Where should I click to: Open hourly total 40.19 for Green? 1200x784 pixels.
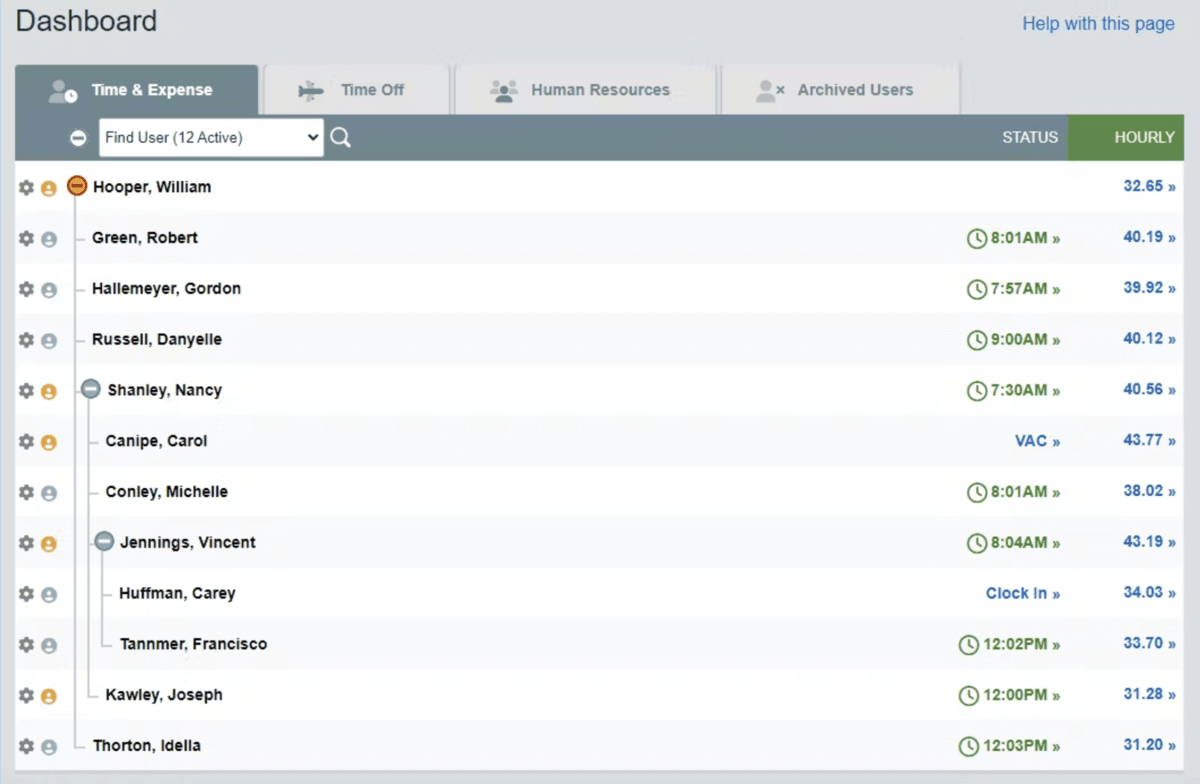click(x=1149, y=237)
